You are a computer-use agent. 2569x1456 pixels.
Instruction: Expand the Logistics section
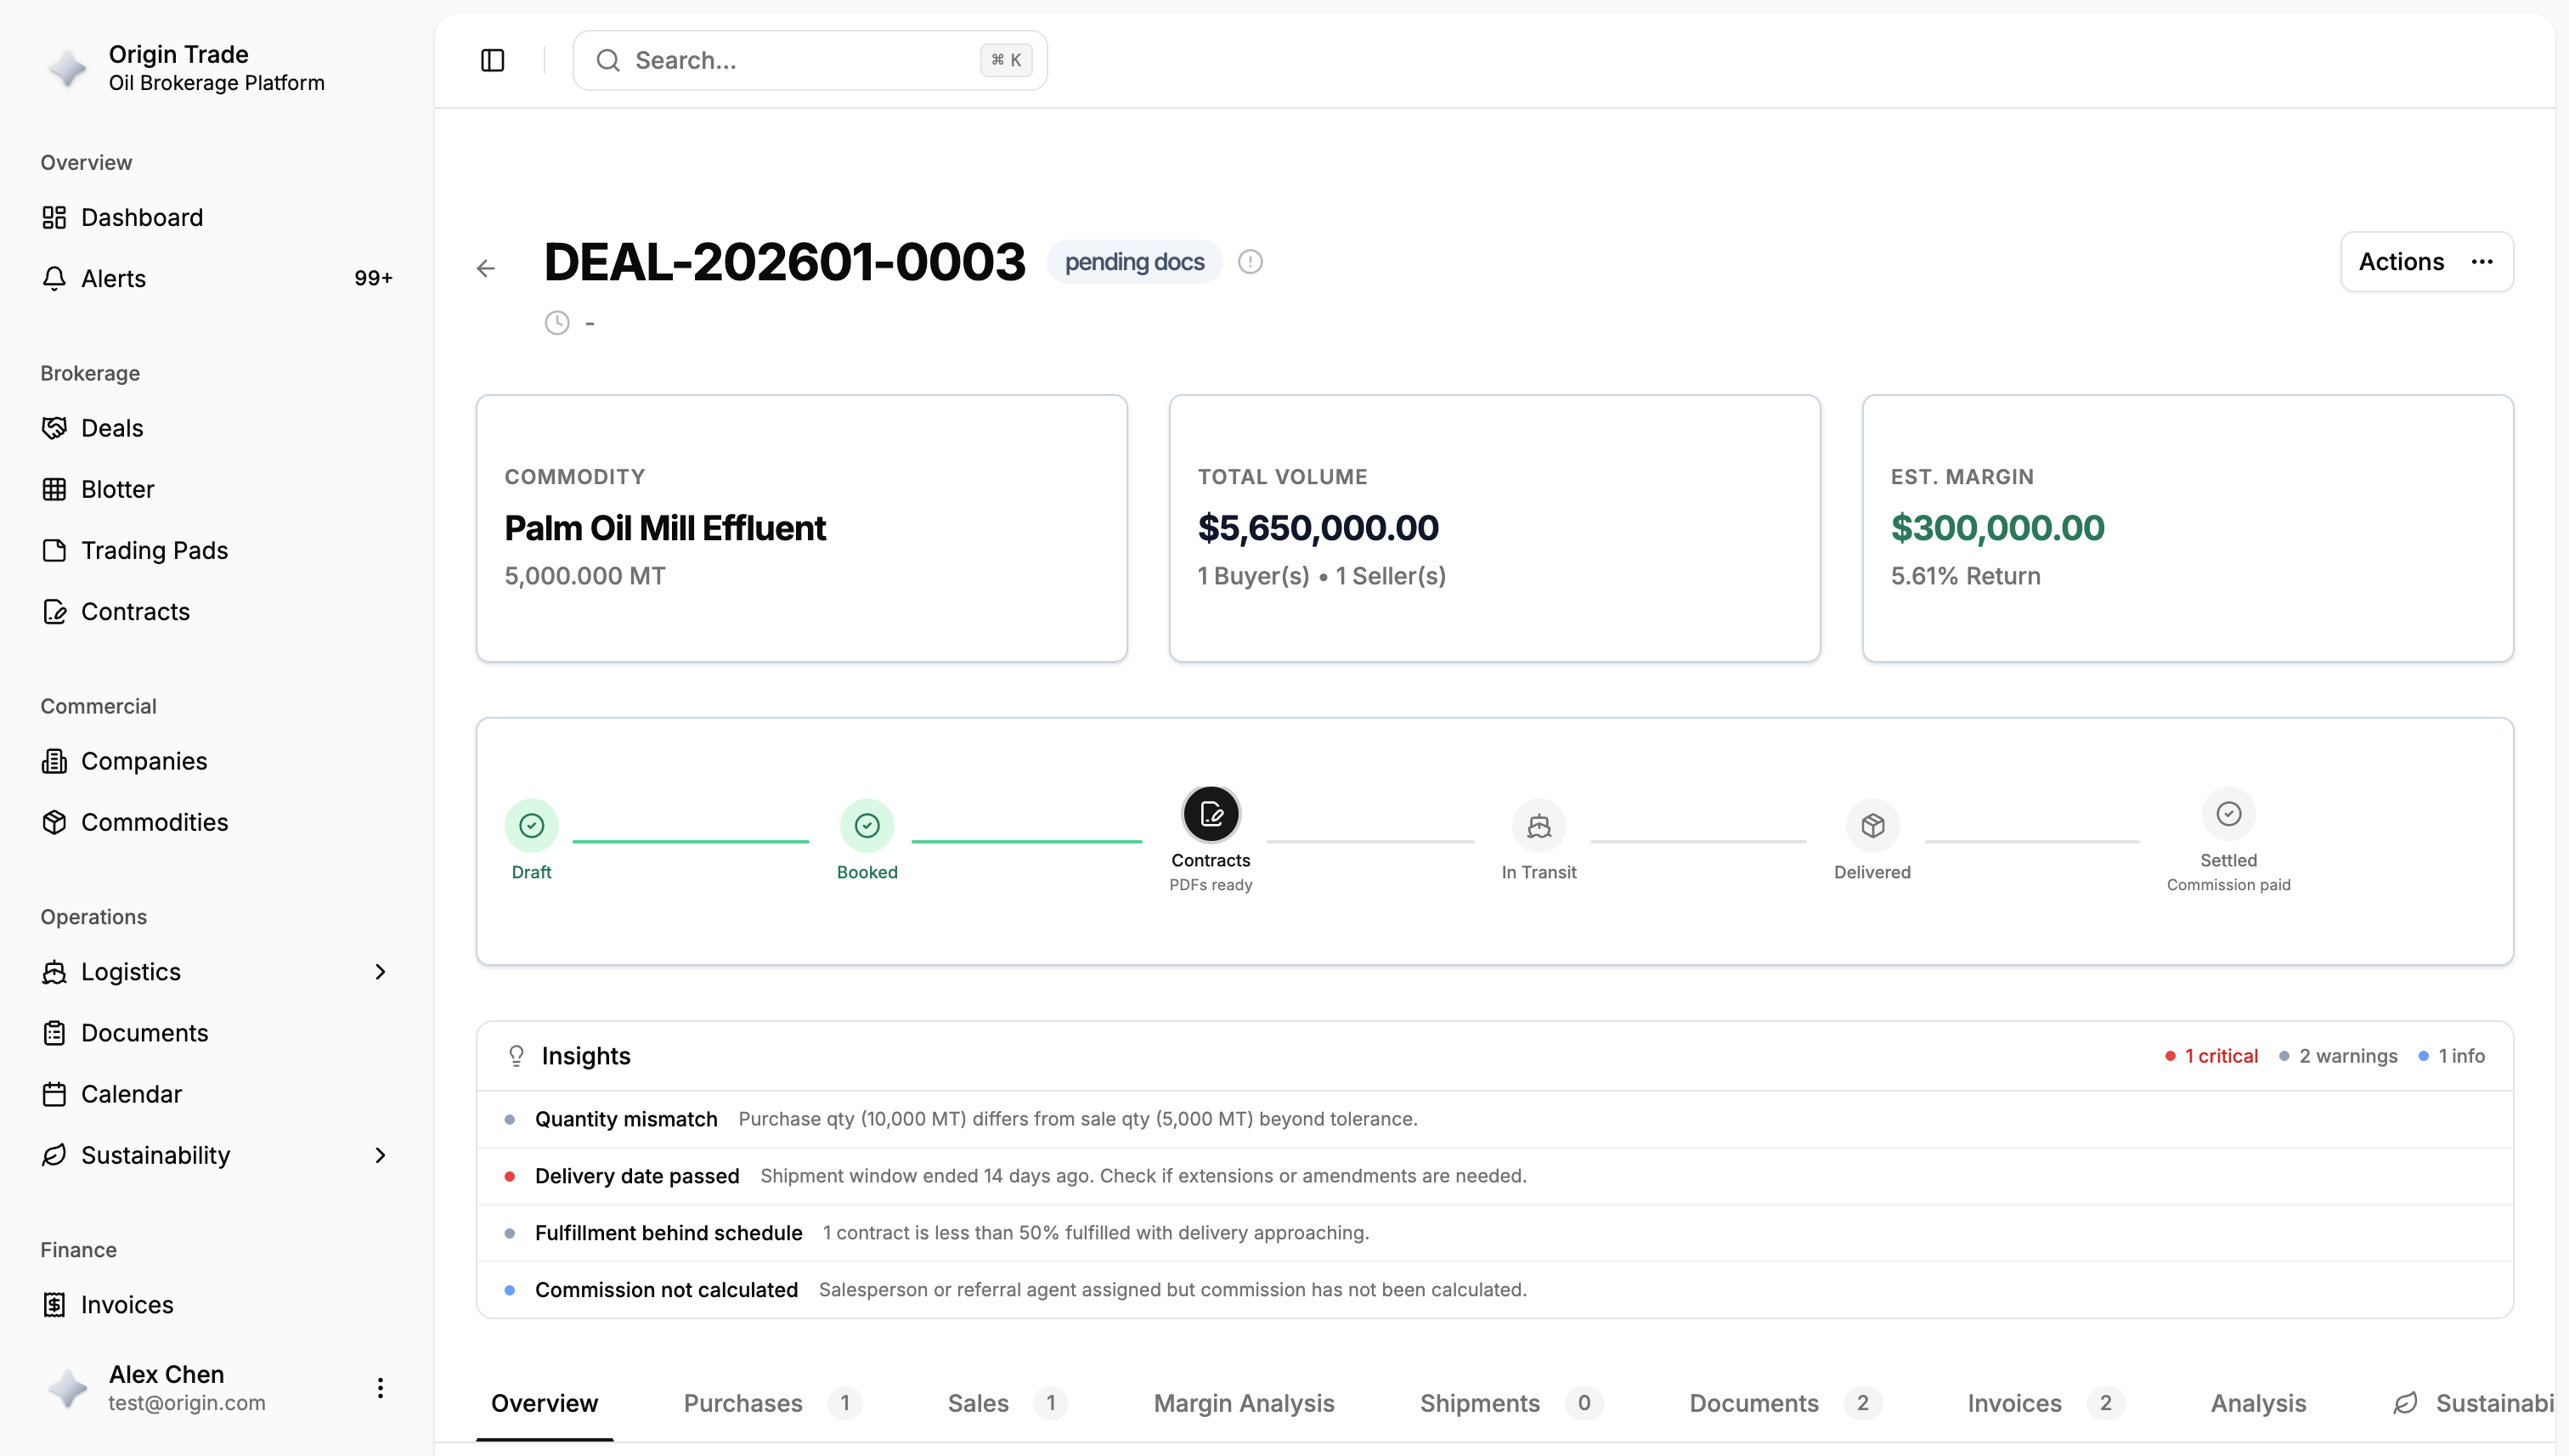point(380,971)
